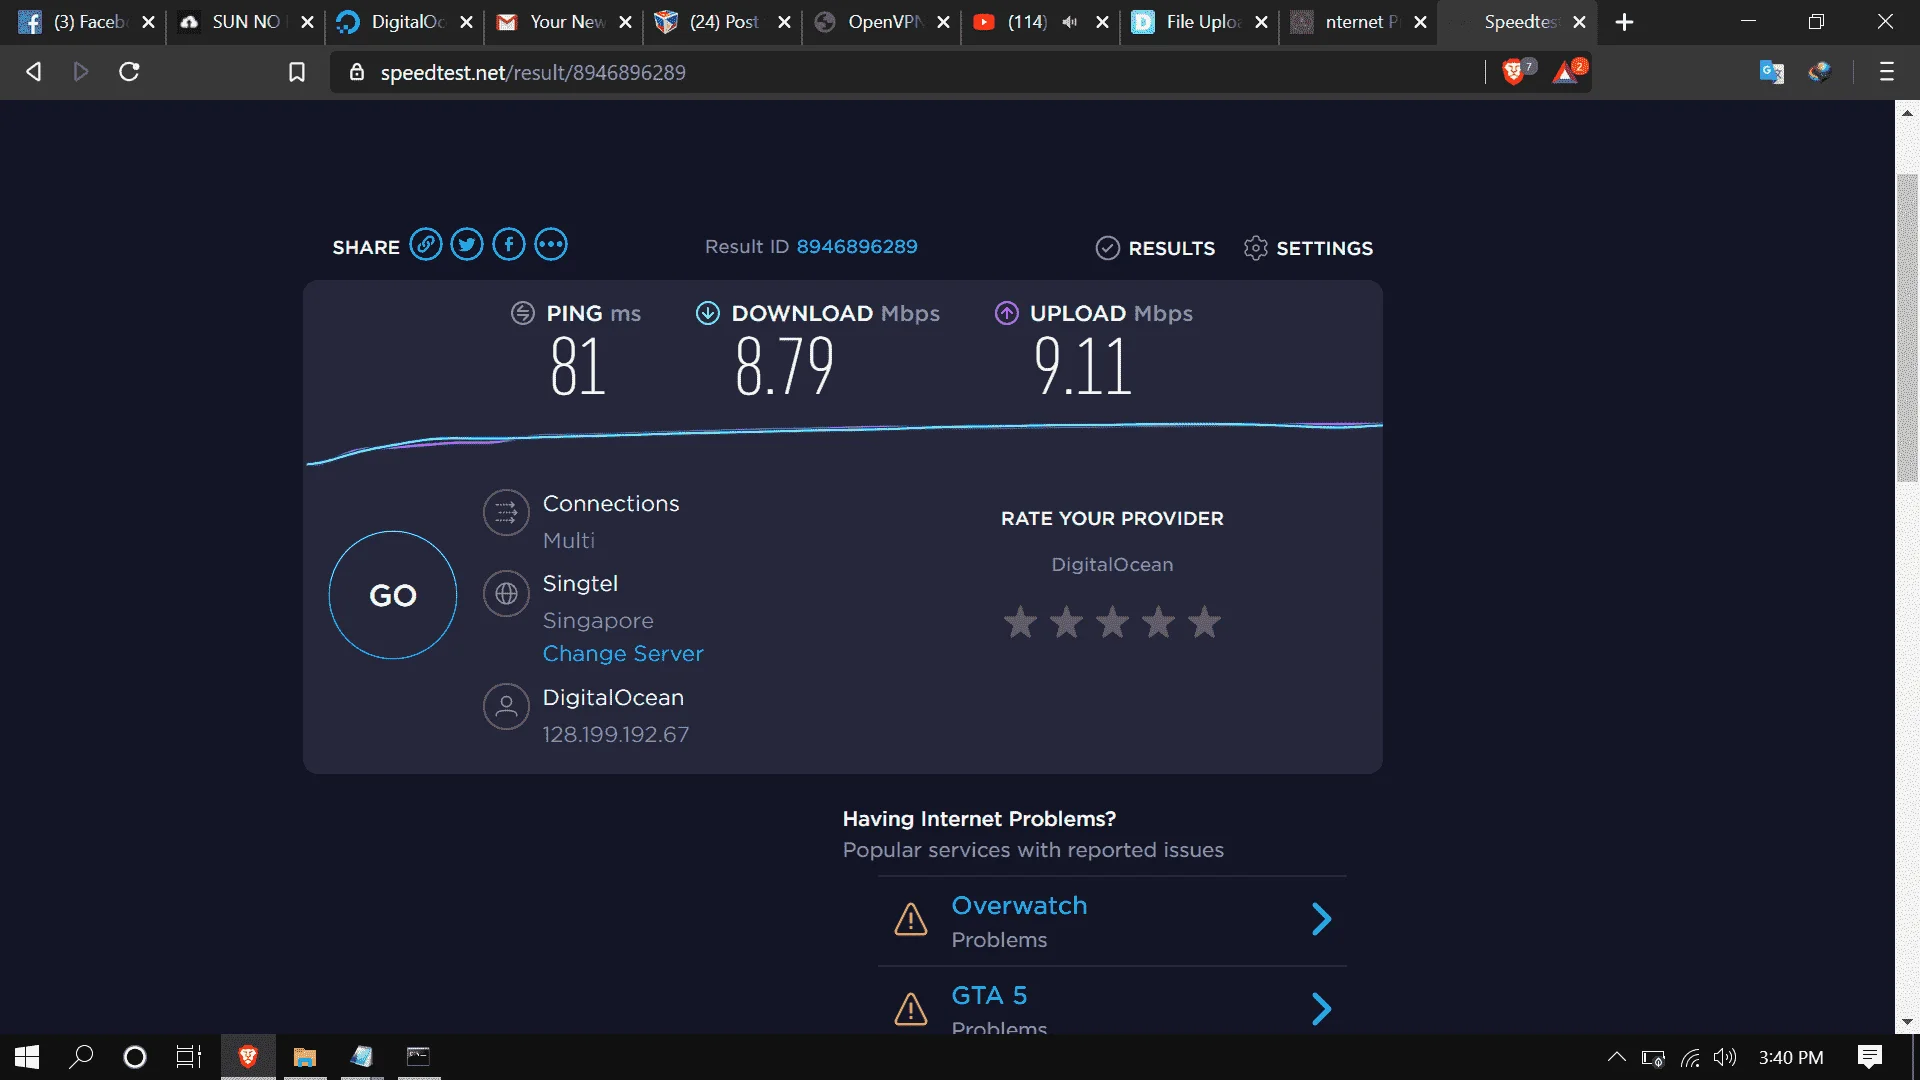Click the page vertical scrollbar thumb

[x=1907, y=328]
